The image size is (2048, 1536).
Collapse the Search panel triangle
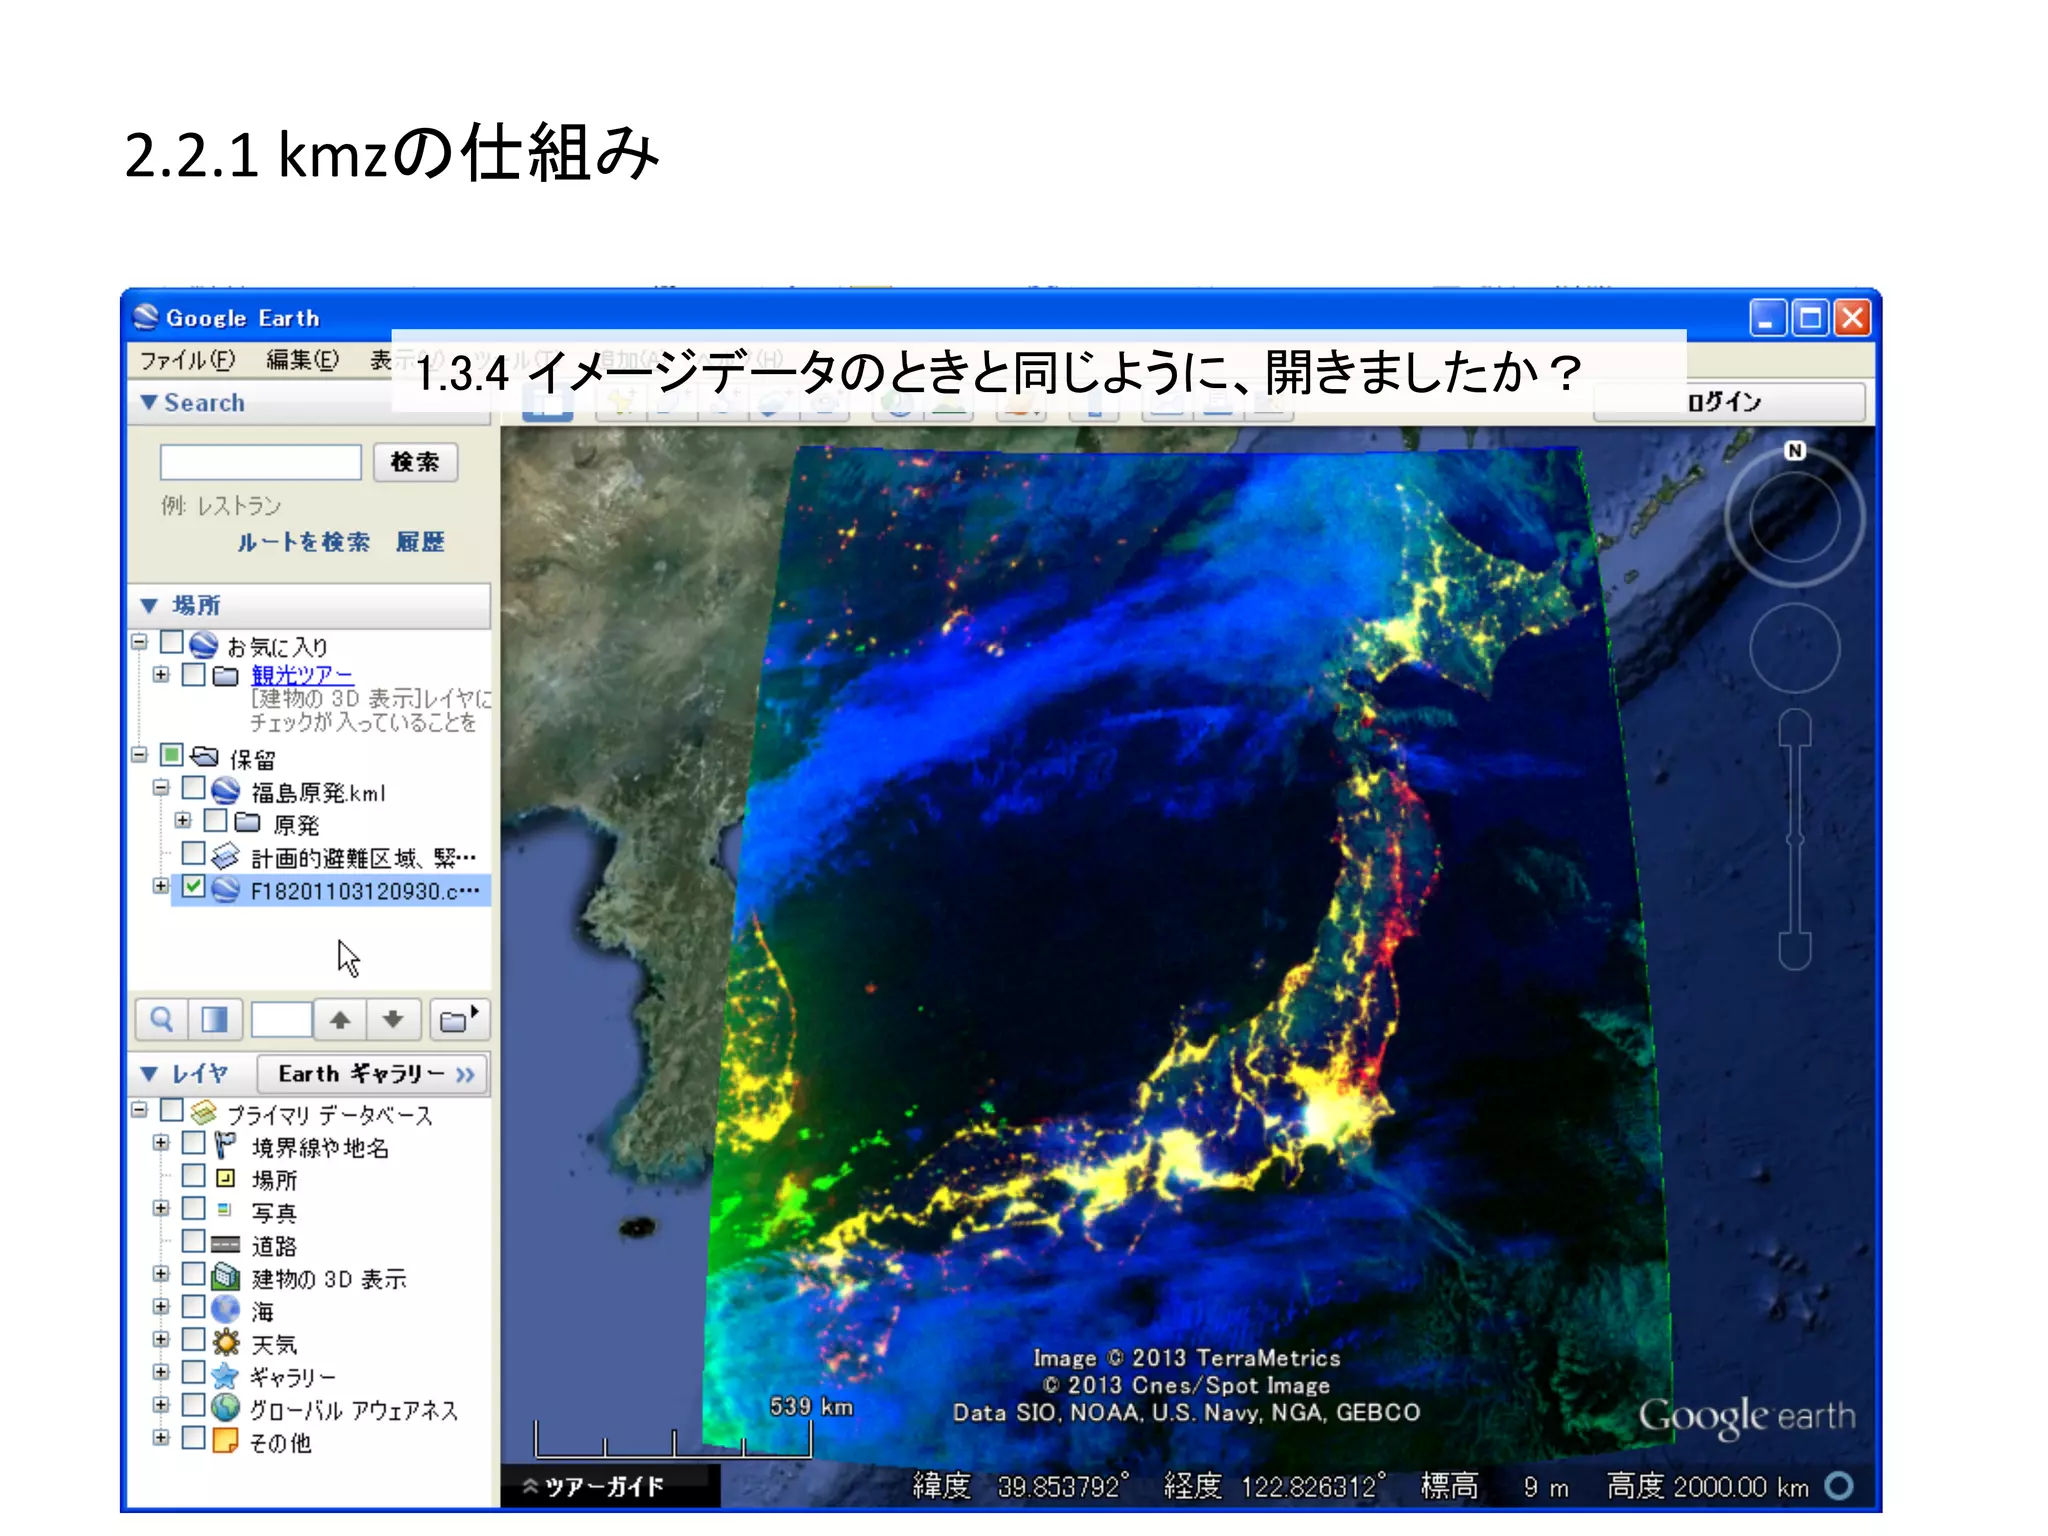149,402
